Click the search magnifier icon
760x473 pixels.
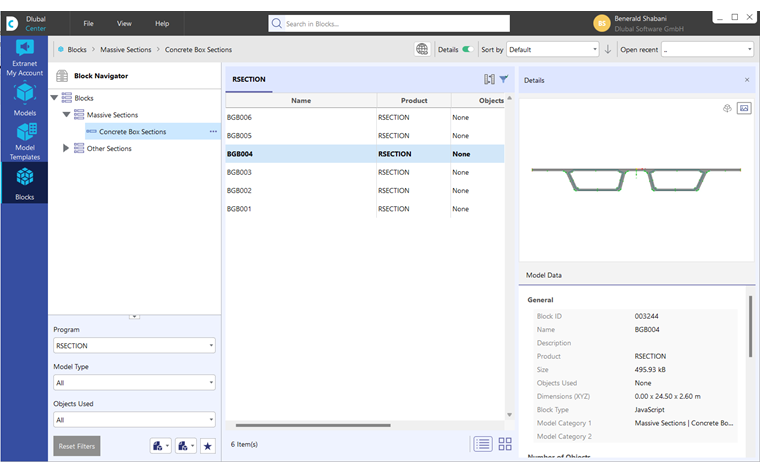(276, 23)
